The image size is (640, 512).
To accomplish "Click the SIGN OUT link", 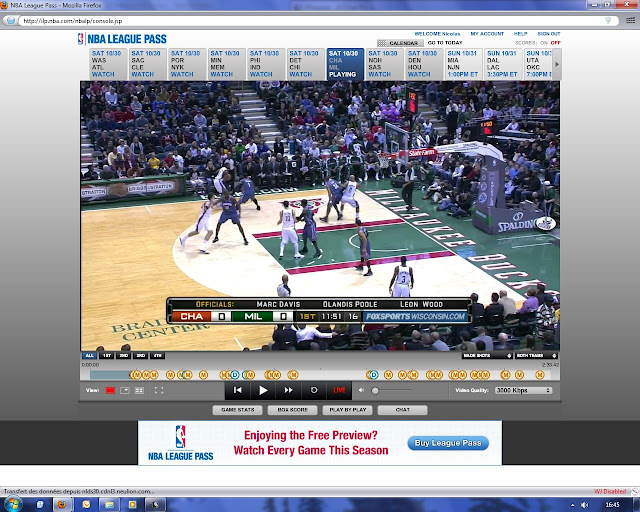I will coord(549,34).
